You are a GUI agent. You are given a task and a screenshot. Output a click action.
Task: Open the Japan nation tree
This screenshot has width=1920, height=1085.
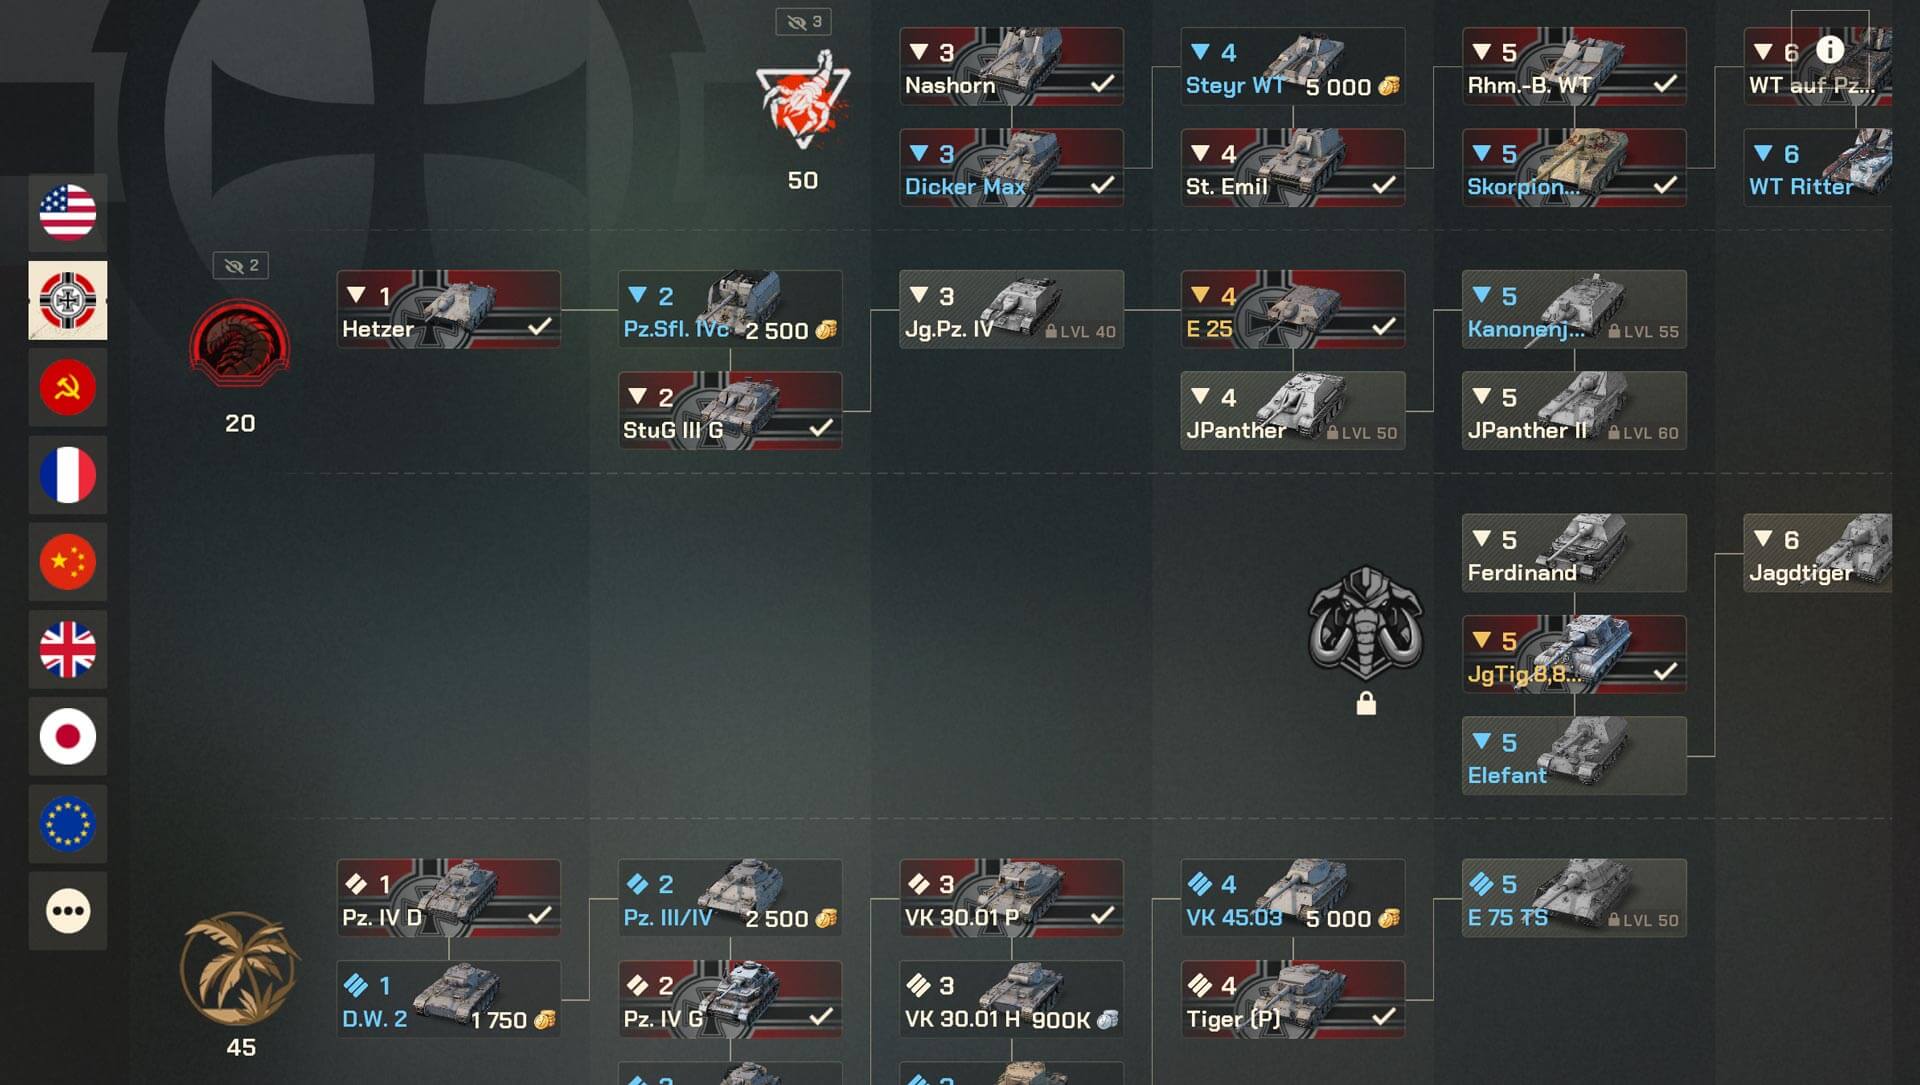tap(68, 737)
